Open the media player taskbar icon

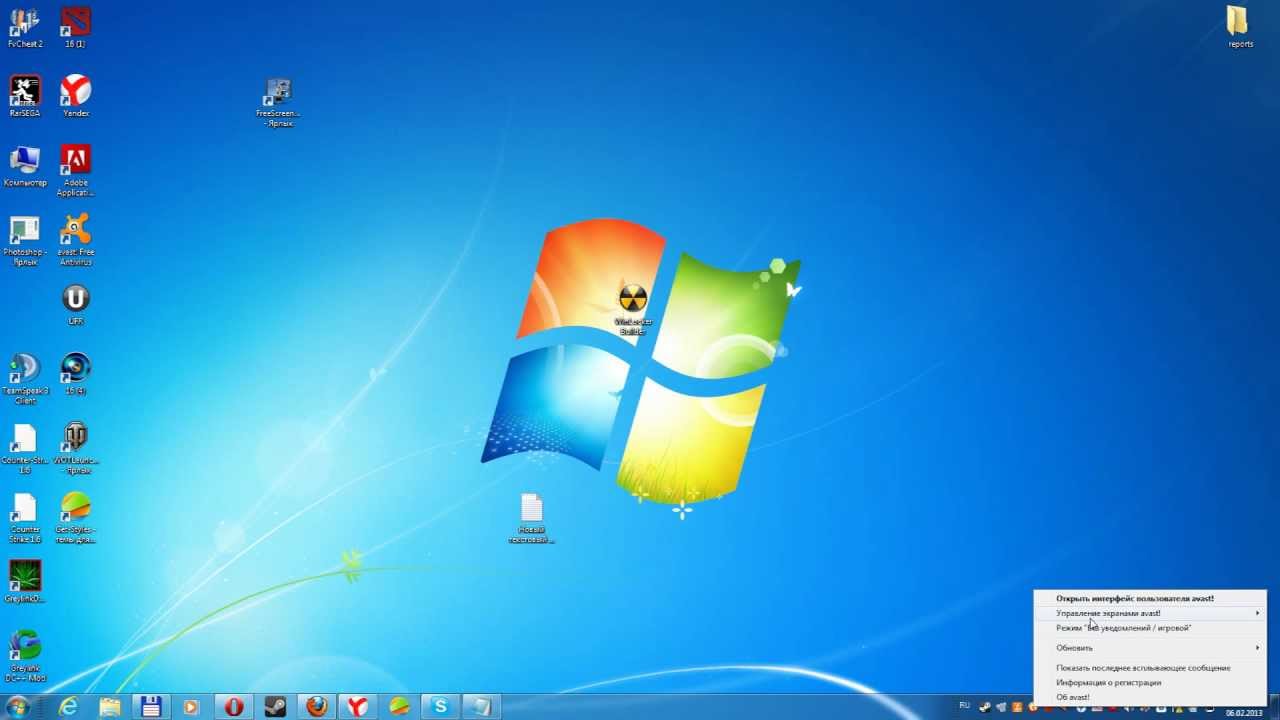(x=192, y=707)
